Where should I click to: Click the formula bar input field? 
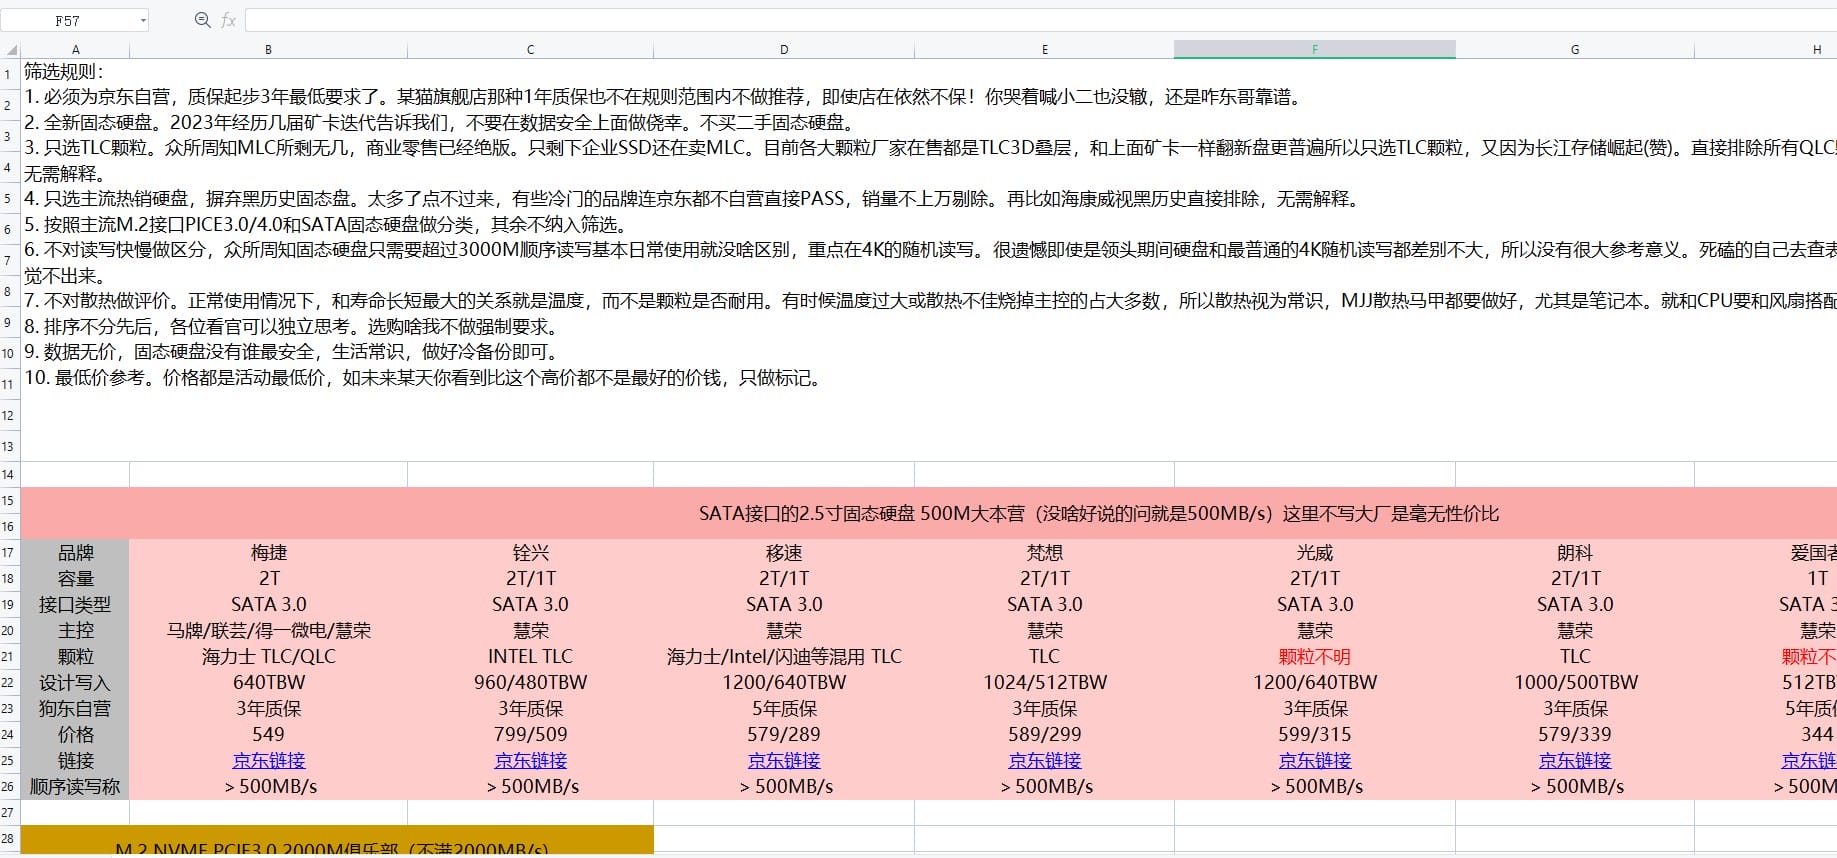point(1040,20)
